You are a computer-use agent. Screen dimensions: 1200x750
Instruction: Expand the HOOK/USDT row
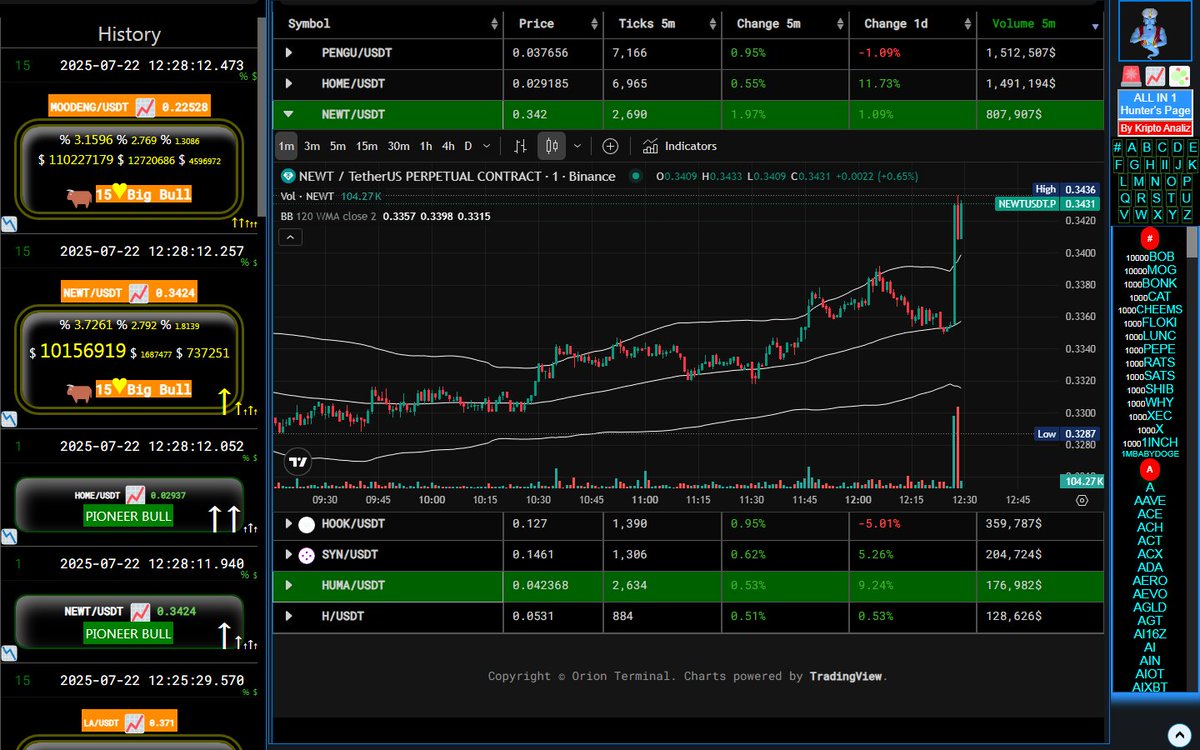[x=290, y=523]
